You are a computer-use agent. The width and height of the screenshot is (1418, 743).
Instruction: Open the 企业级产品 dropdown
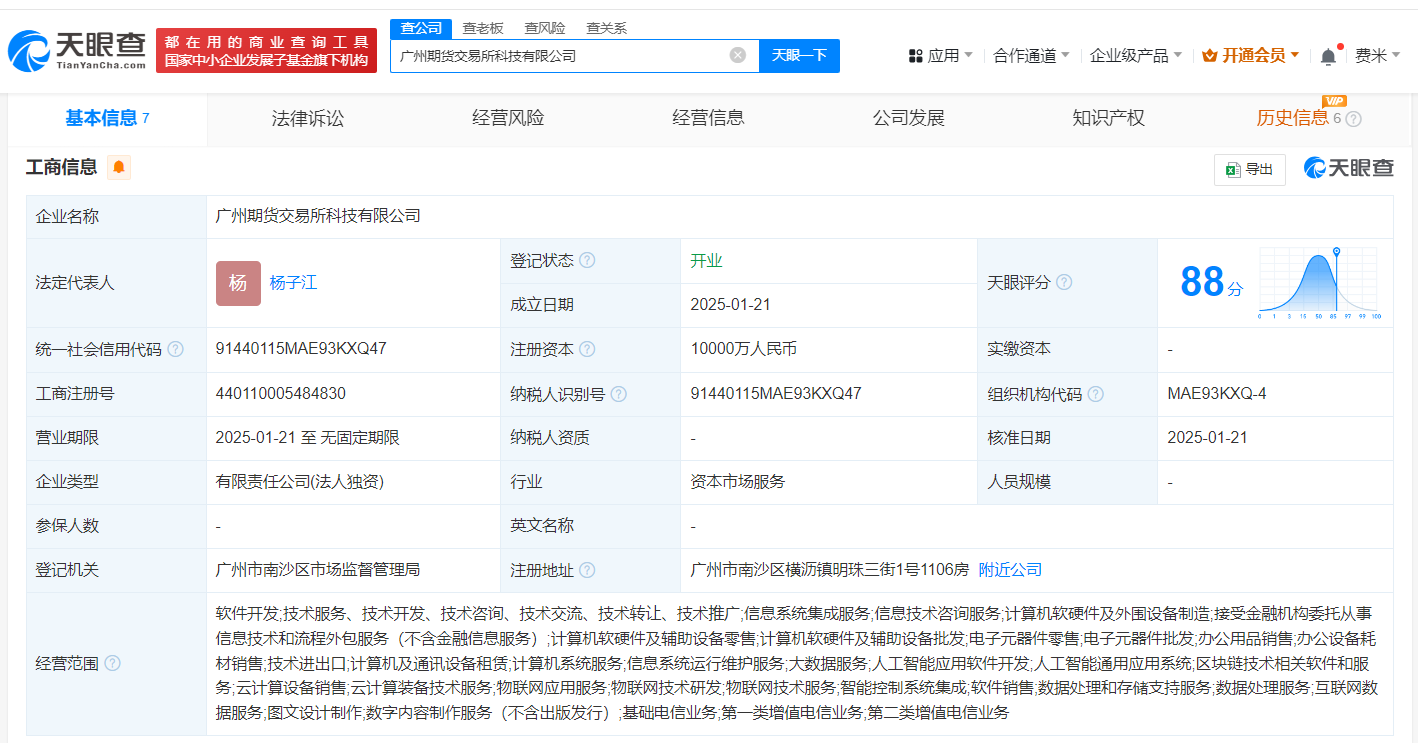point(1135,56)
